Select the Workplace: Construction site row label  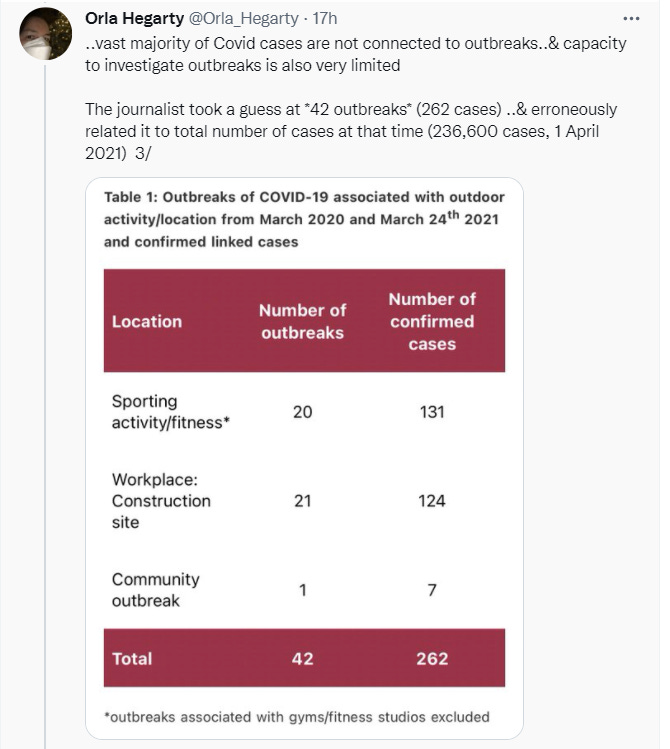[x=161, y=500]
